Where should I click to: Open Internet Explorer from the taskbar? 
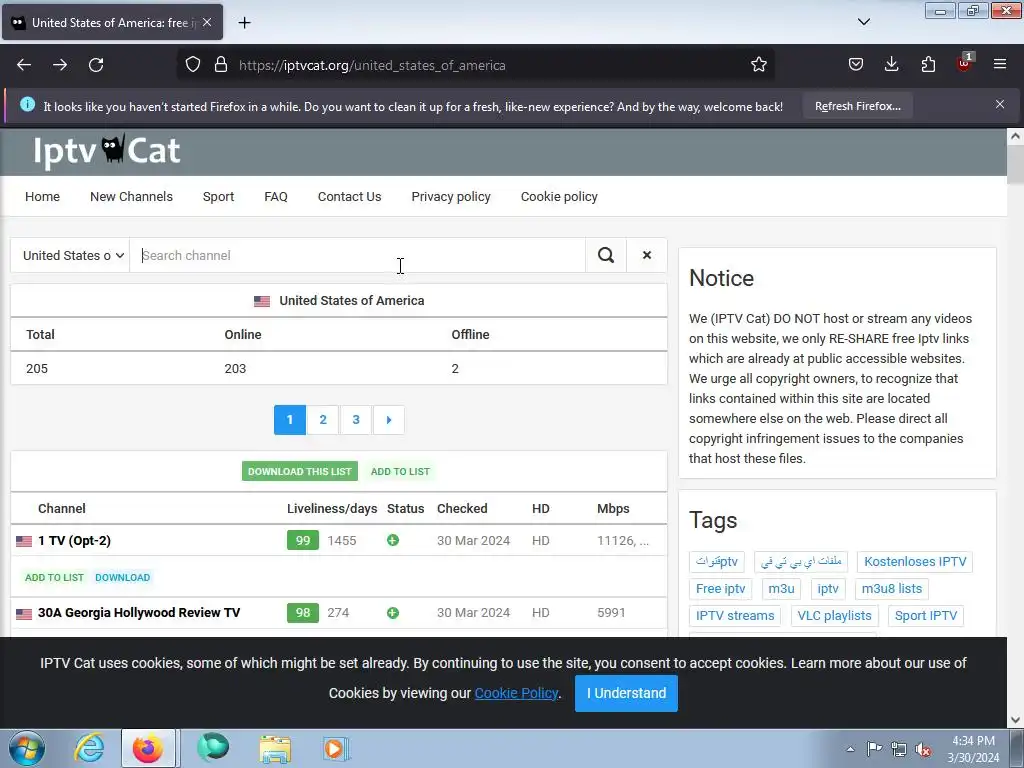pyautogui.click(x=89, y=748)
